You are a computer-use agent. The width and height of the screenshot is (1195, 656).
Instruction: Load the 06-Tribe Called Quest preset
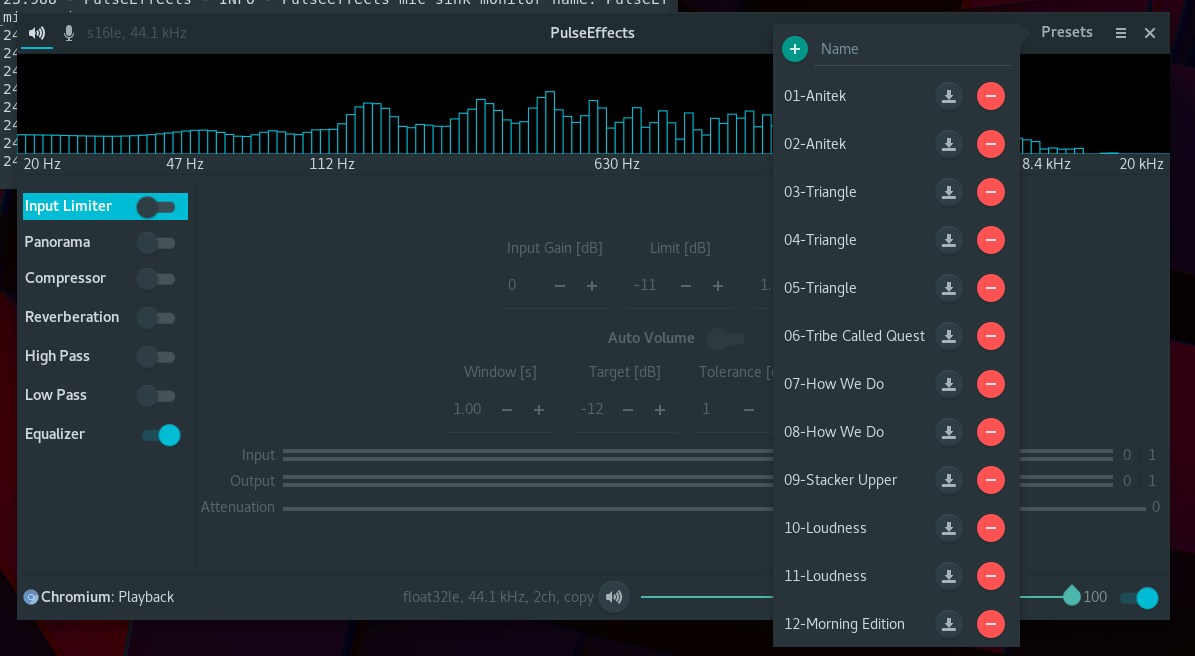(x=949, y=336)
